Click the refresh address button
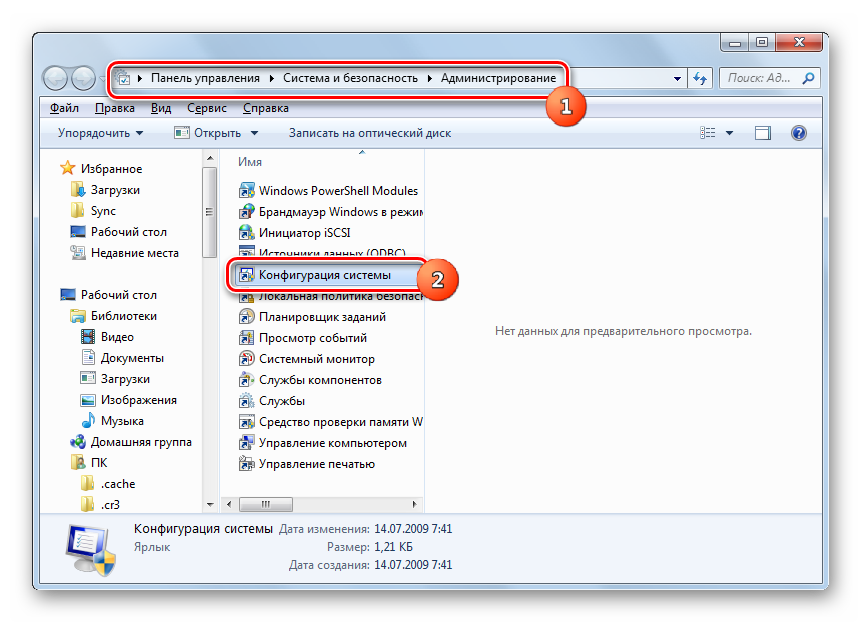The height and width of the screenshot is (623, 862). [699, 78]
